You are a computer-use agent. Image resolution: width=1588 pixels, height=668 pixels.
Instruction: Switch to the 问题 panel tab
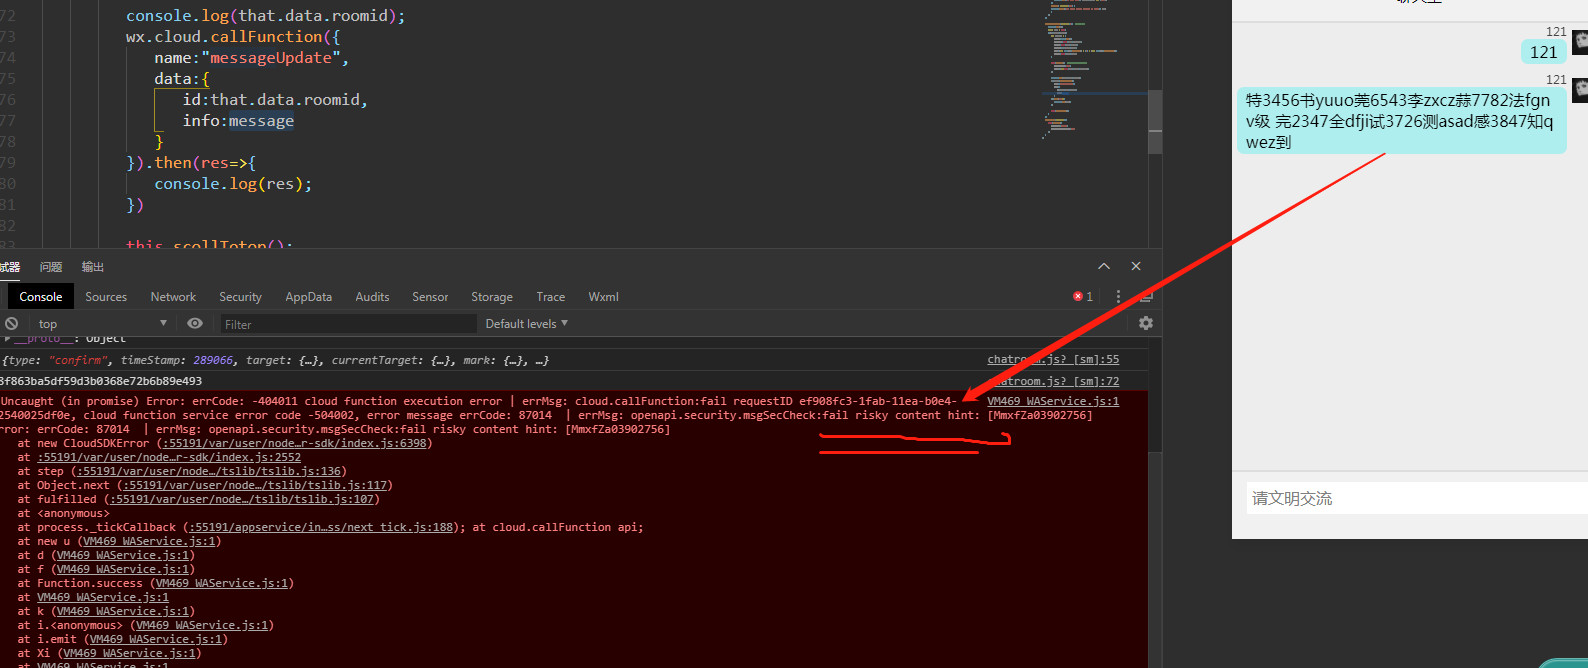pos(51,267)
